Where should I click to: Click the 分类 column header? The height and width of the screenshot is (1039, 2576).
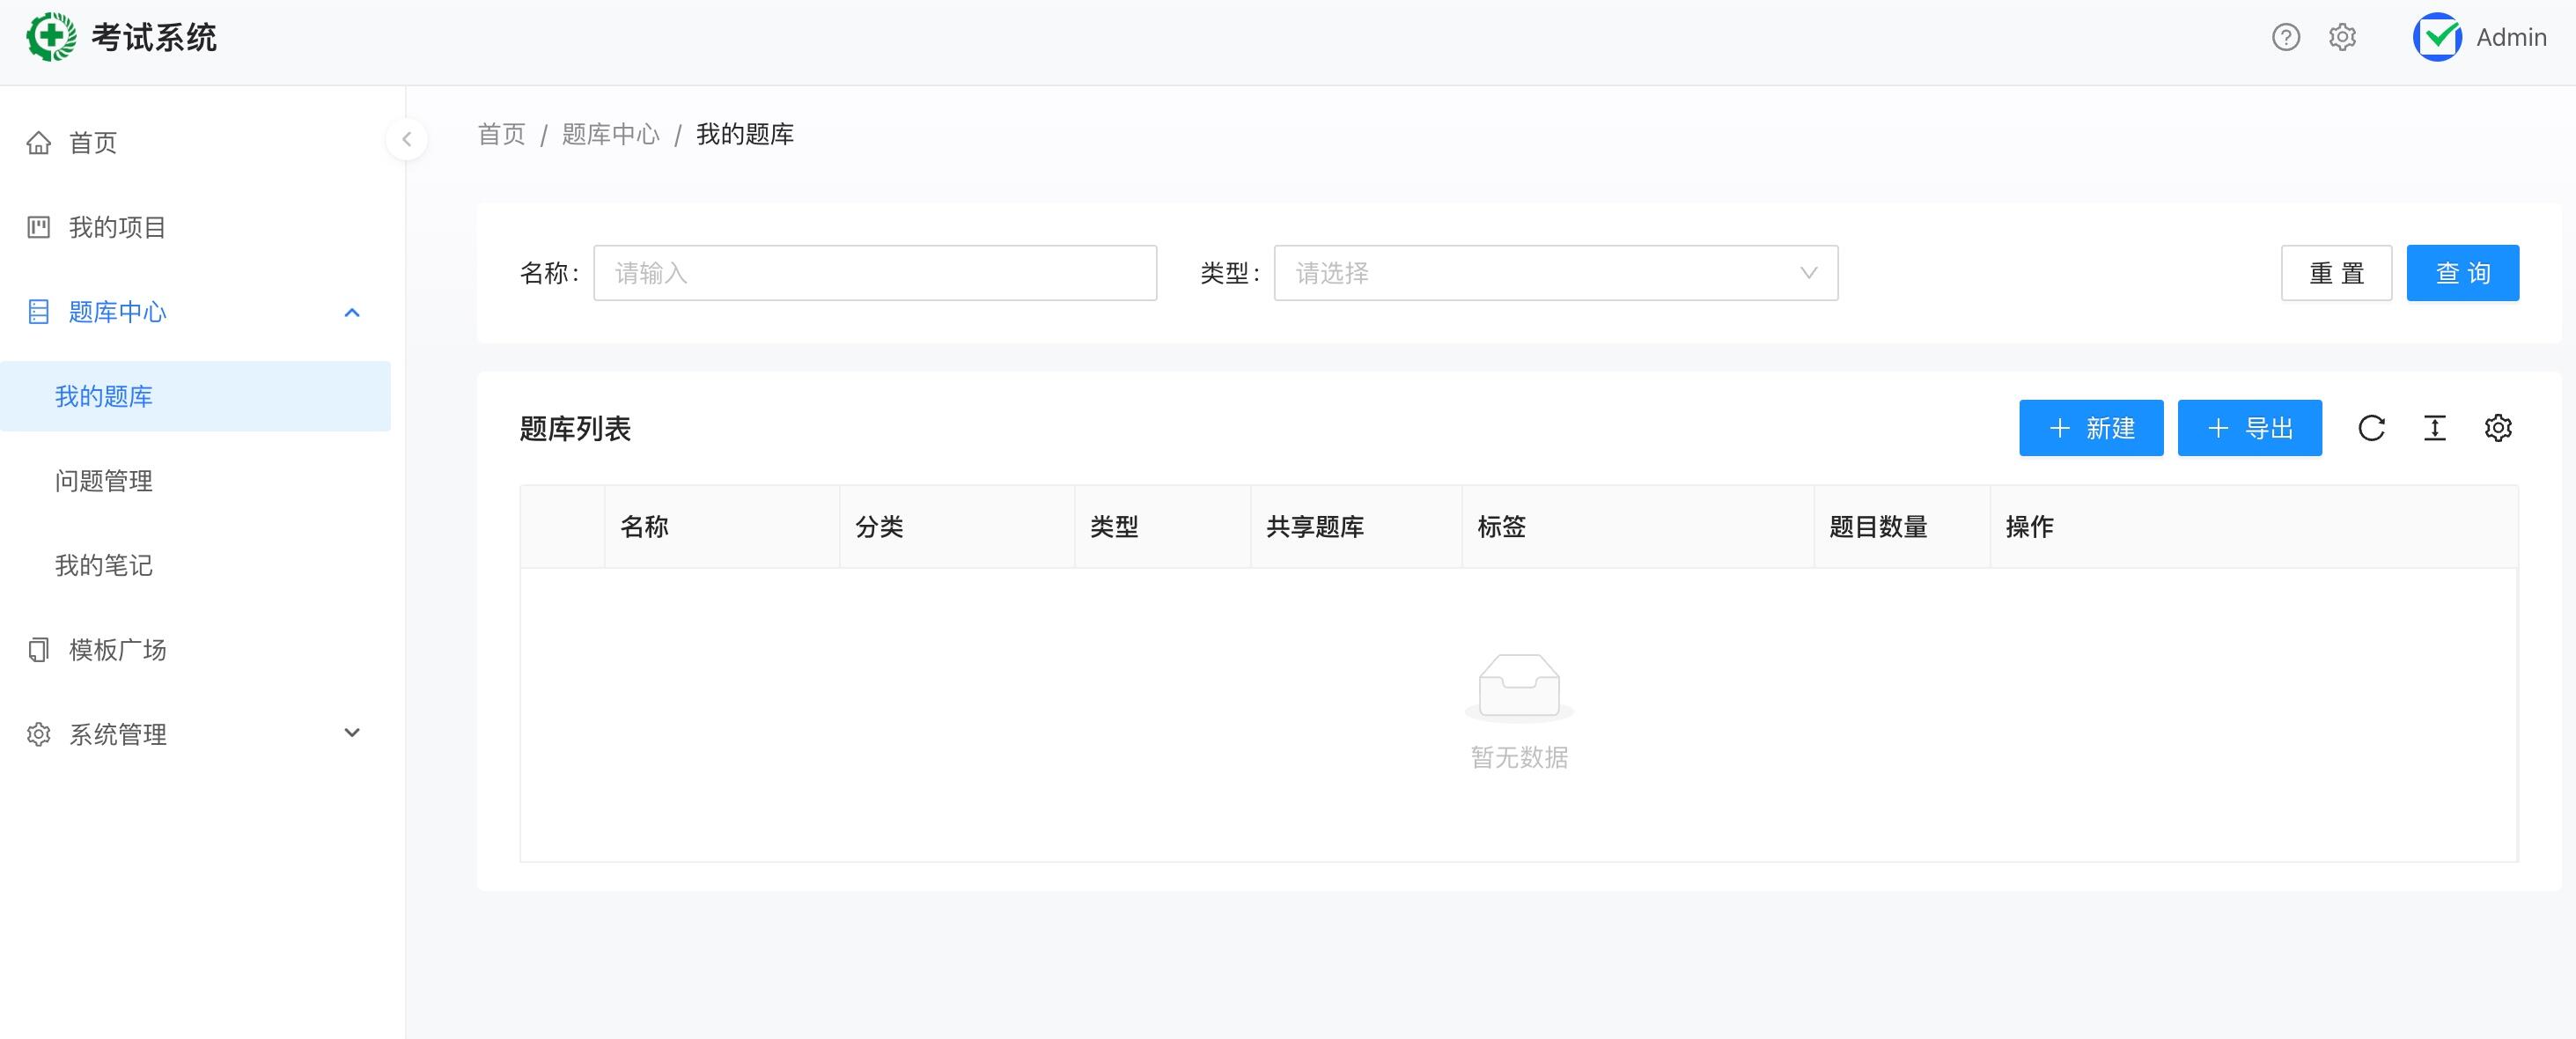click(x=957, y=527)
